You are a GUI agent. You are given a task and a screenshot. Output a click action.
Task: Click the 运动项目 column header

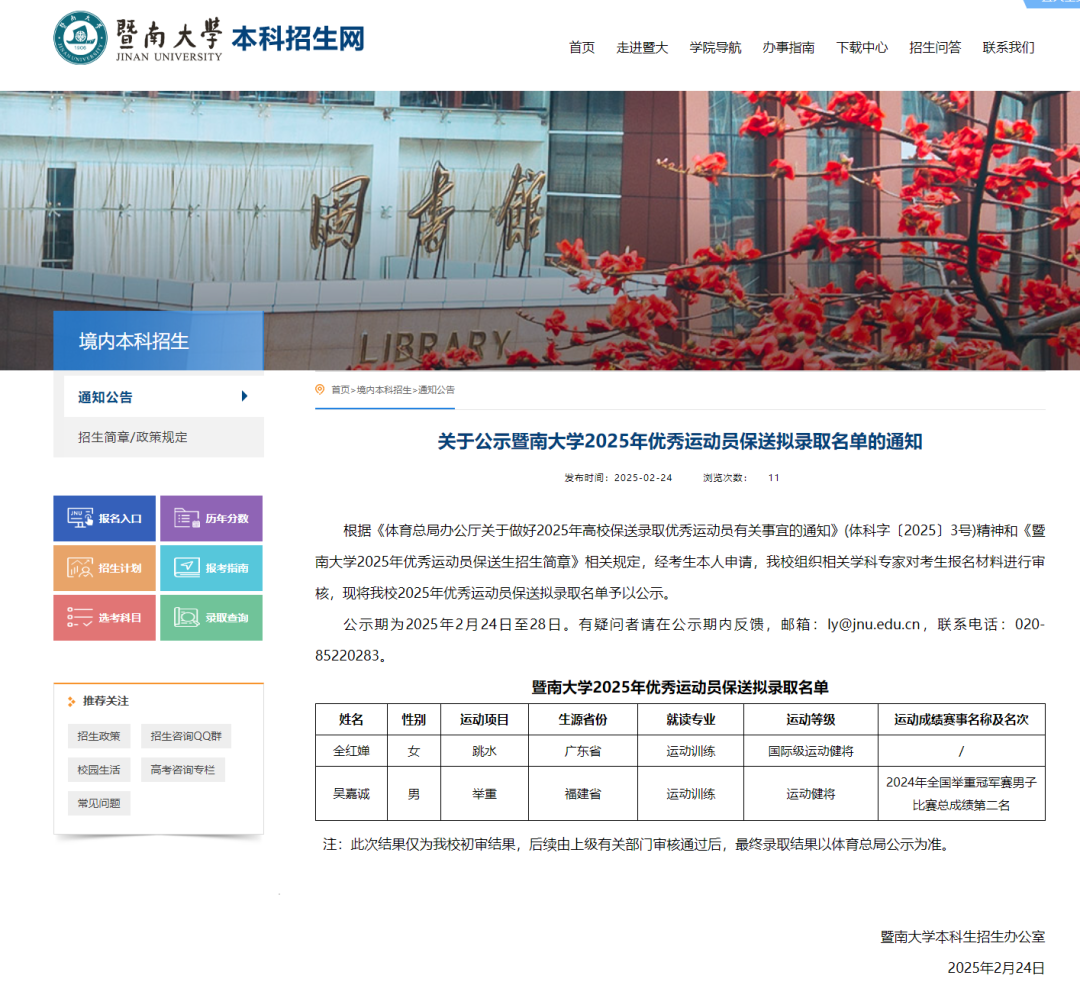tap(484, 720)
